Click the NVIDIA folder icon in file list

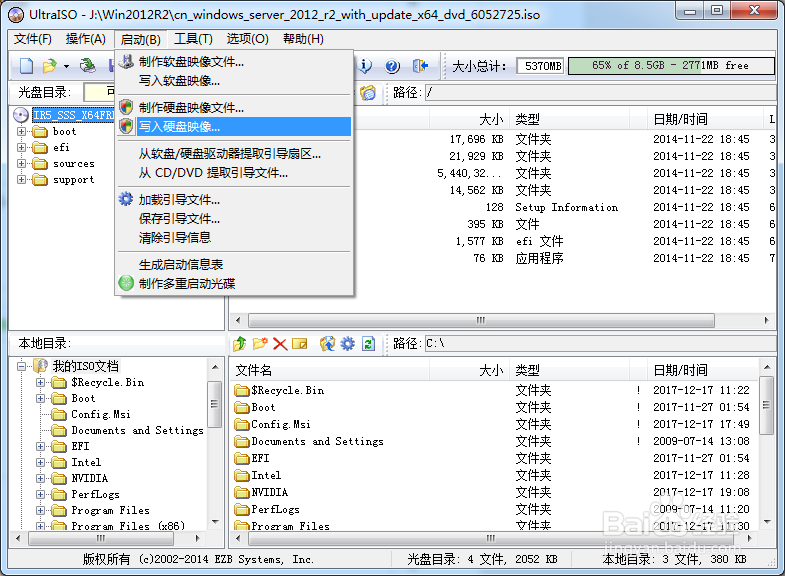pos(242,492)
